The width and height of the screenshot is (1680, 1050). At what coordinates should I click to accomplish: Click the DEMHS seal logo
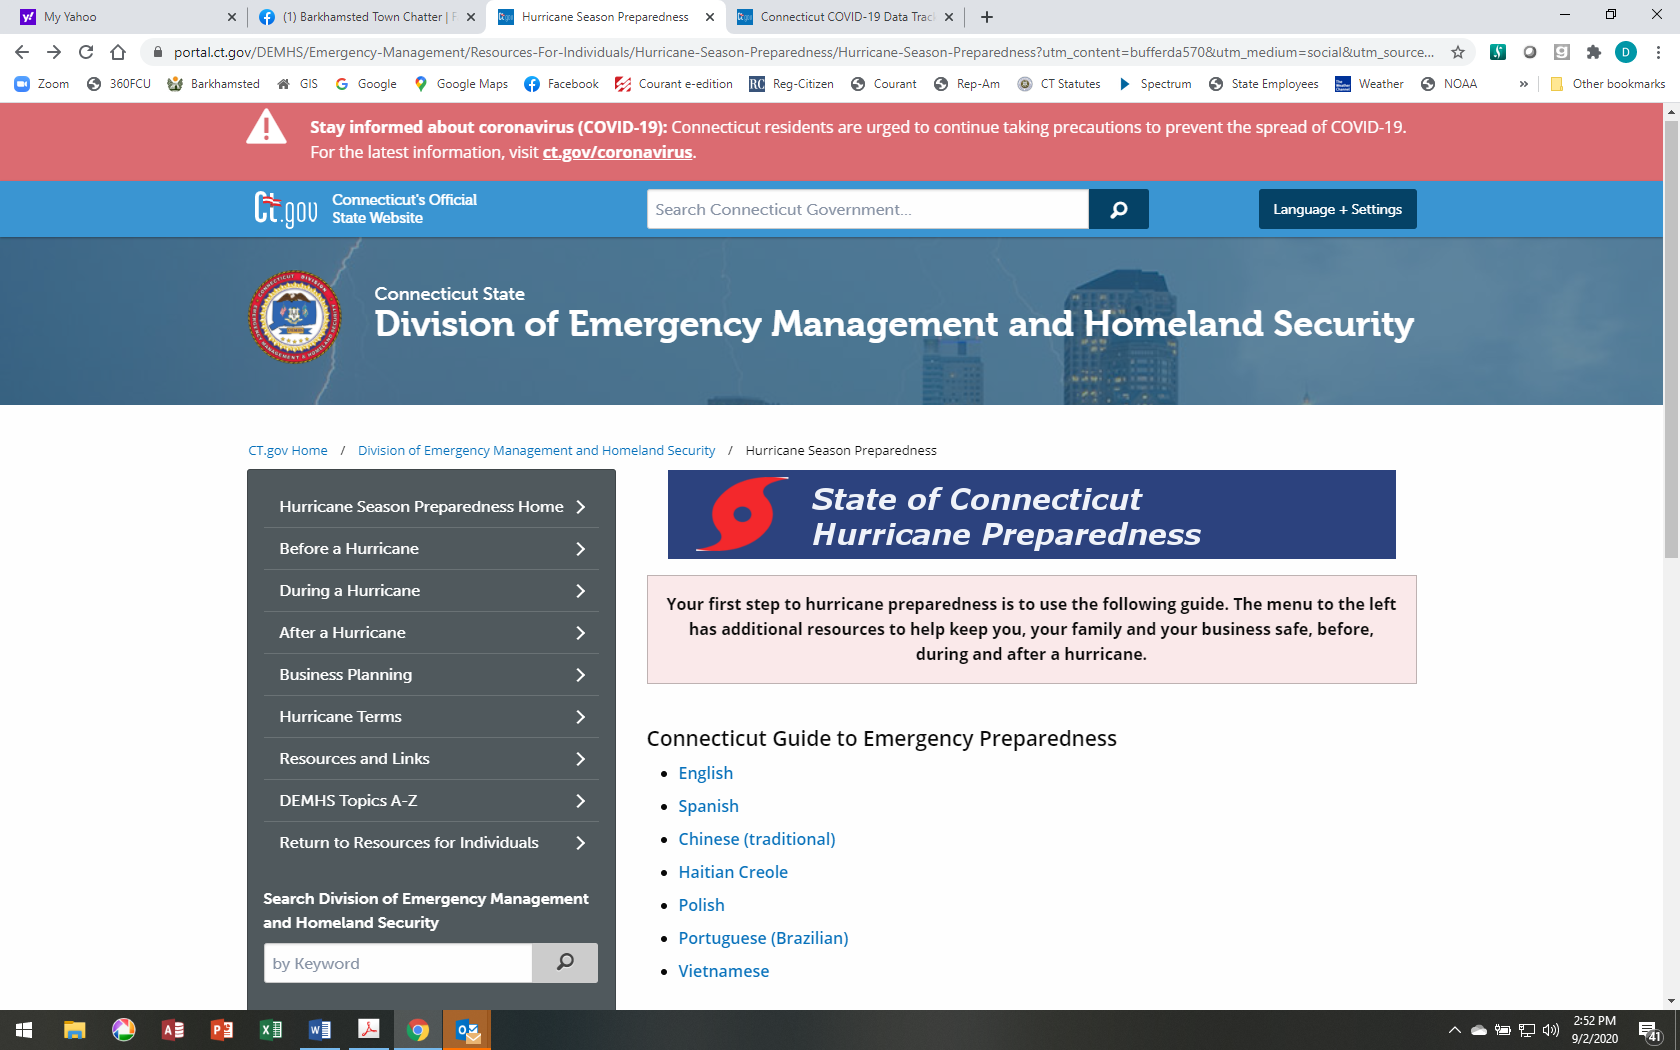click(x=295, y=317)
